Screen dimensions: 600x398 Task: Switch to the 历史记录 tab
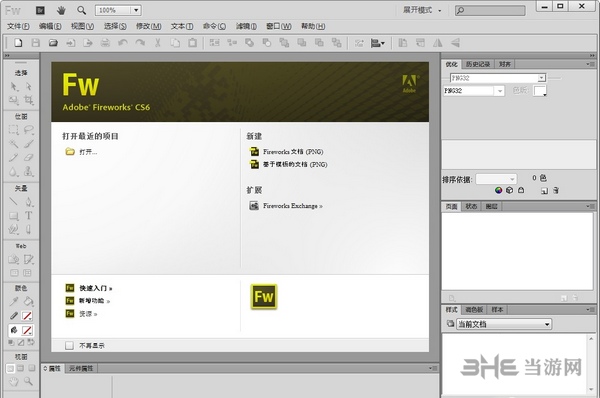coord(478,64)
